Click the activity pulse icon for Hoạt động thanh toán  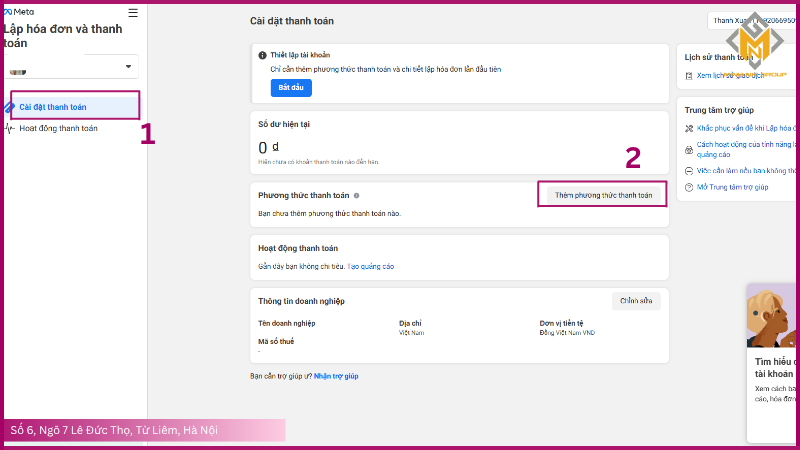[x=10, y=128]
